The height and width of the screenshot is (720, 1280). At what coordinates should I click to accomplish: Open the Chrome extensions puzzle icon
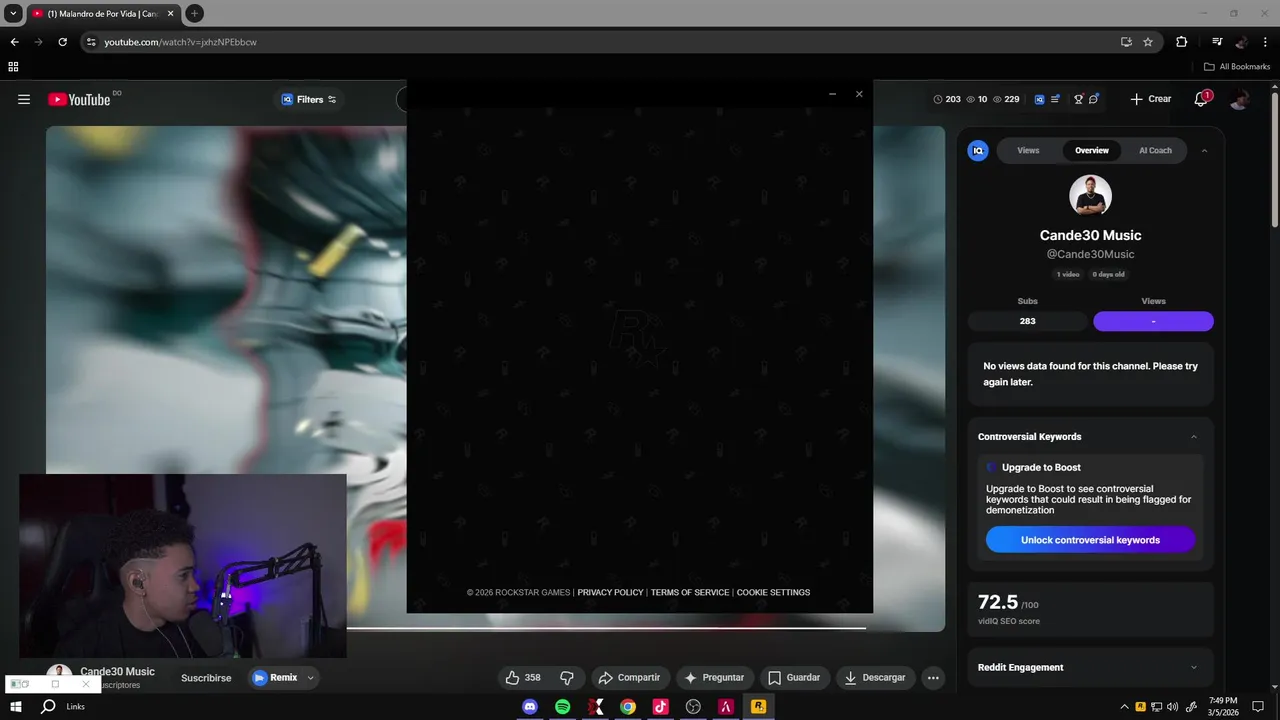pos(1182,42)
